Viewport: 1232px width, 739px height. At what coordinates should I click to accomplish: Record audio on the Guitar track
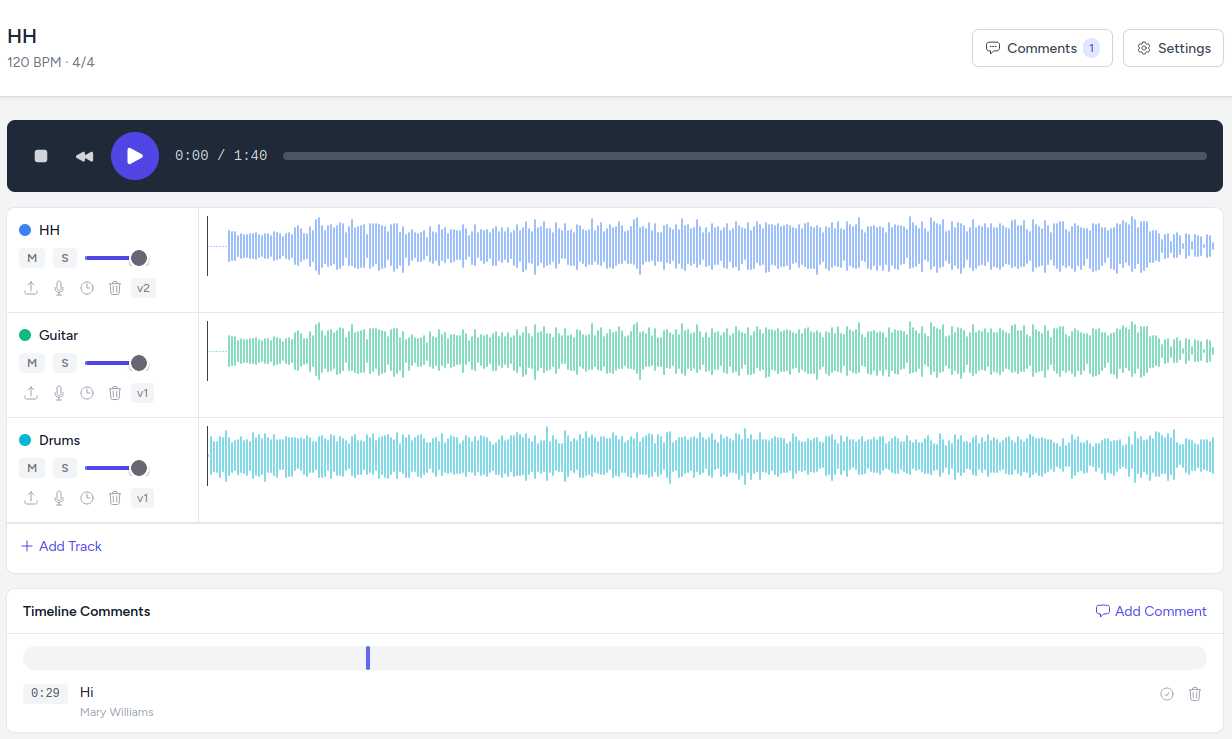(59, 393)
